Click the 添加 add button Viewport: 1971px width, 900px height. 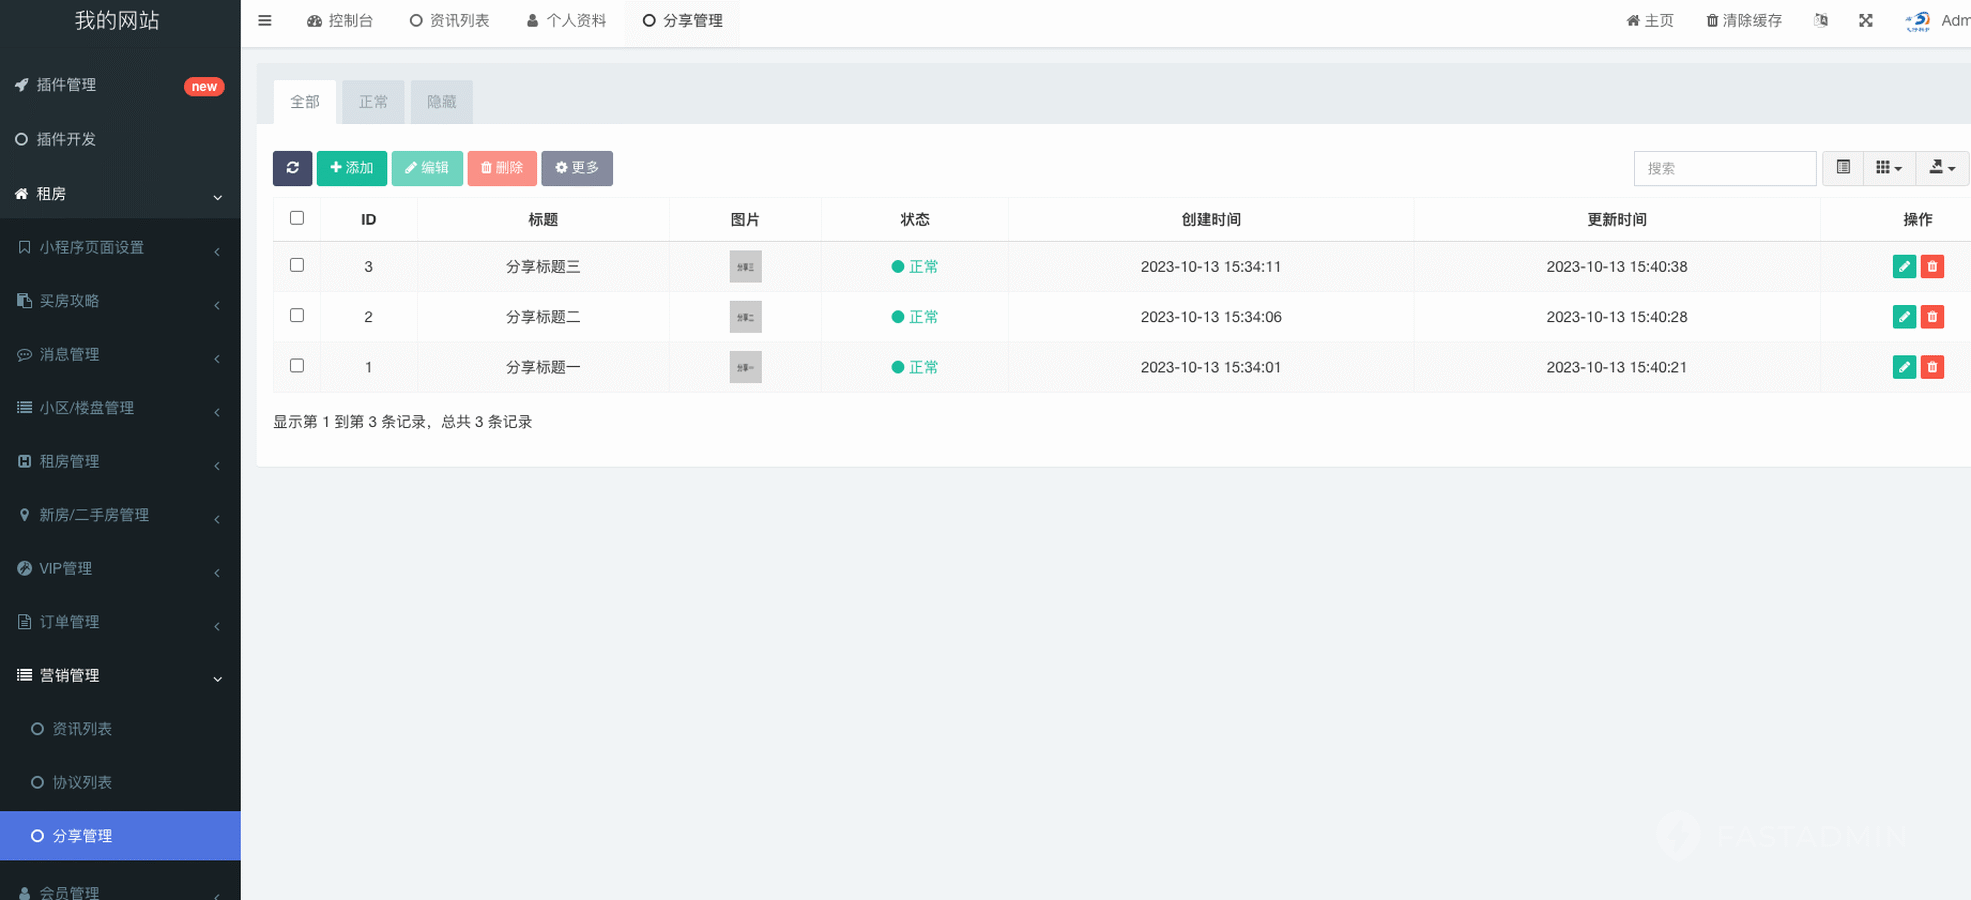coord(351,168)
